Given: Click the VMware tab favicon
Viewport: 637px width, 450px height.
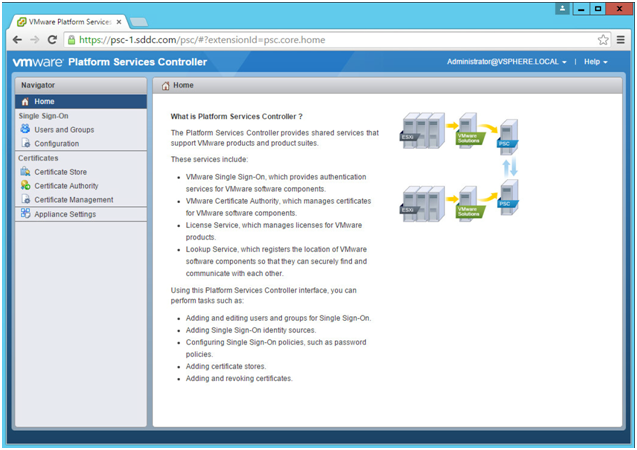Looking at the screenshot, I should [x=22, y=22].
